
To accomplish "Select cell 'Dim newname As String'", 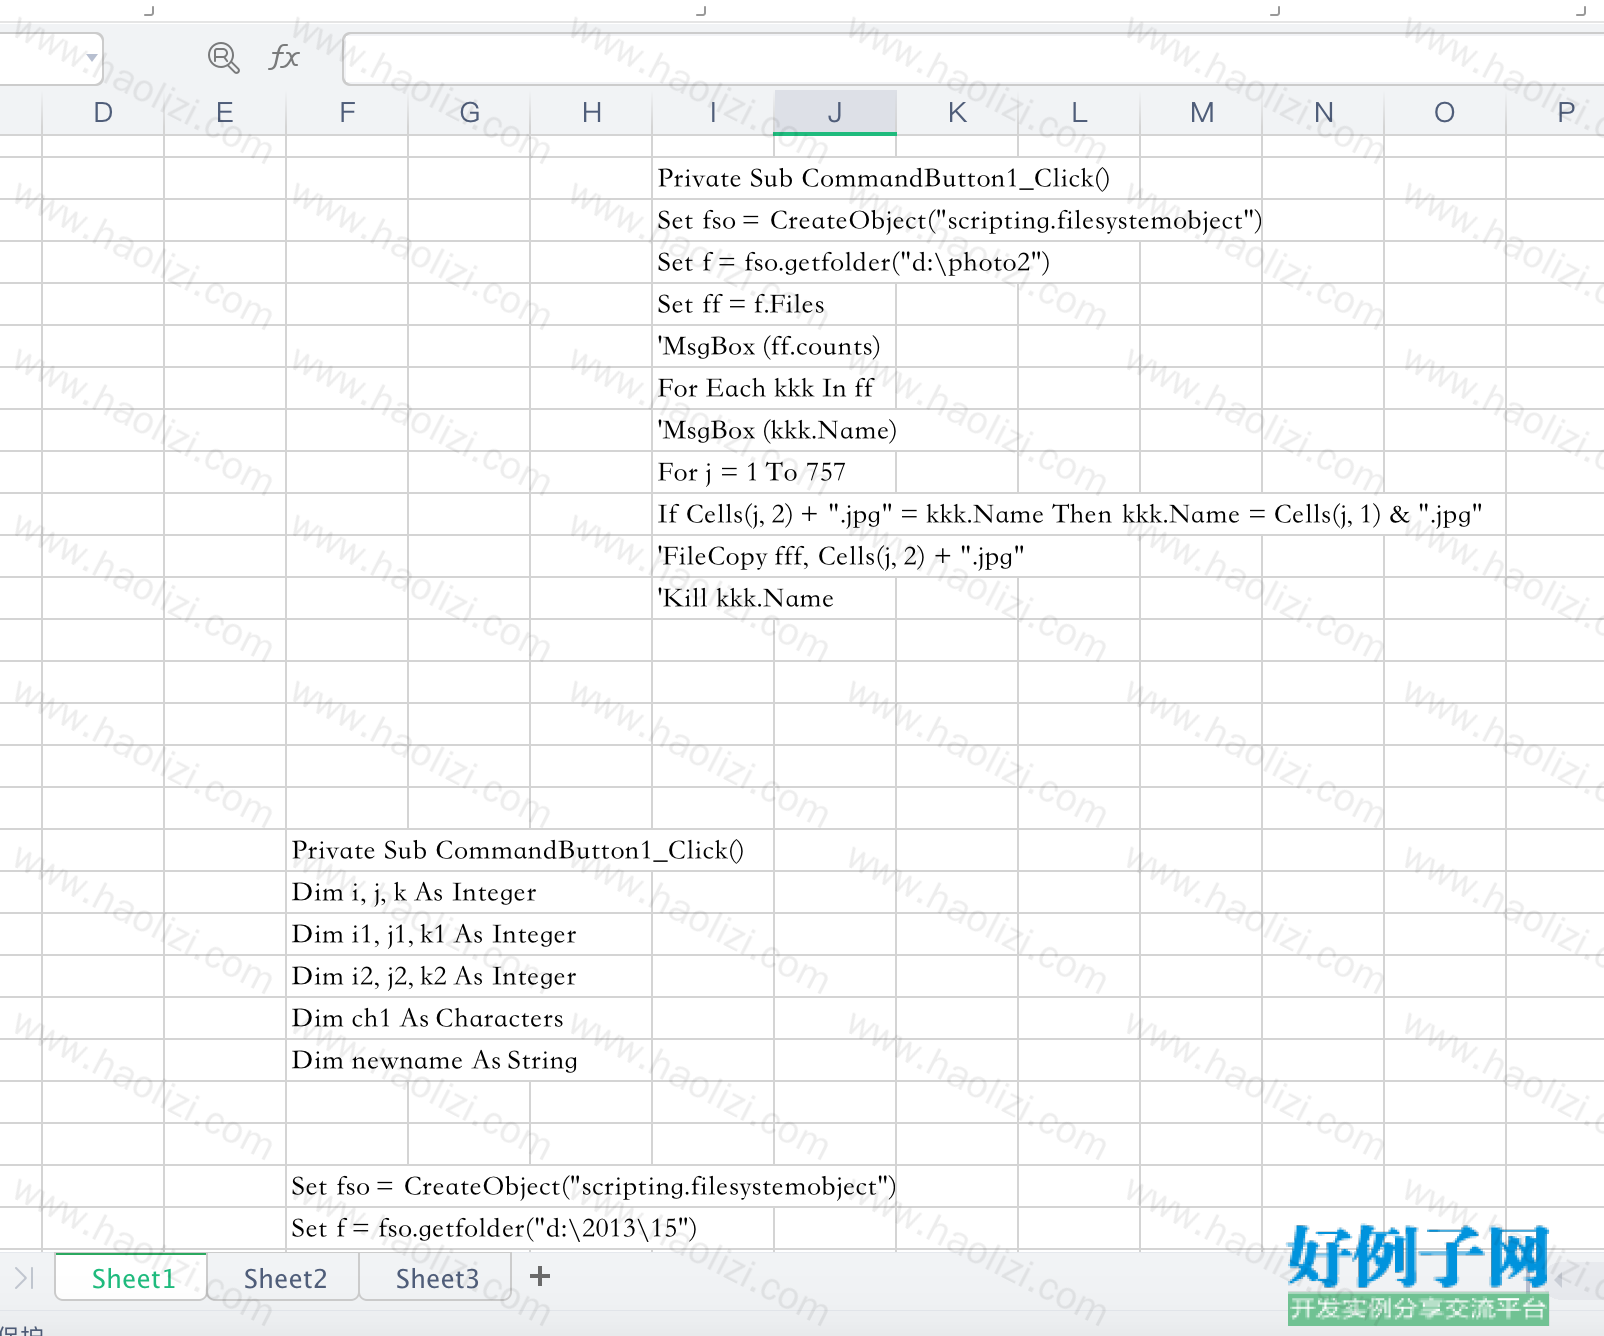I will click(x=434, y=1060).
